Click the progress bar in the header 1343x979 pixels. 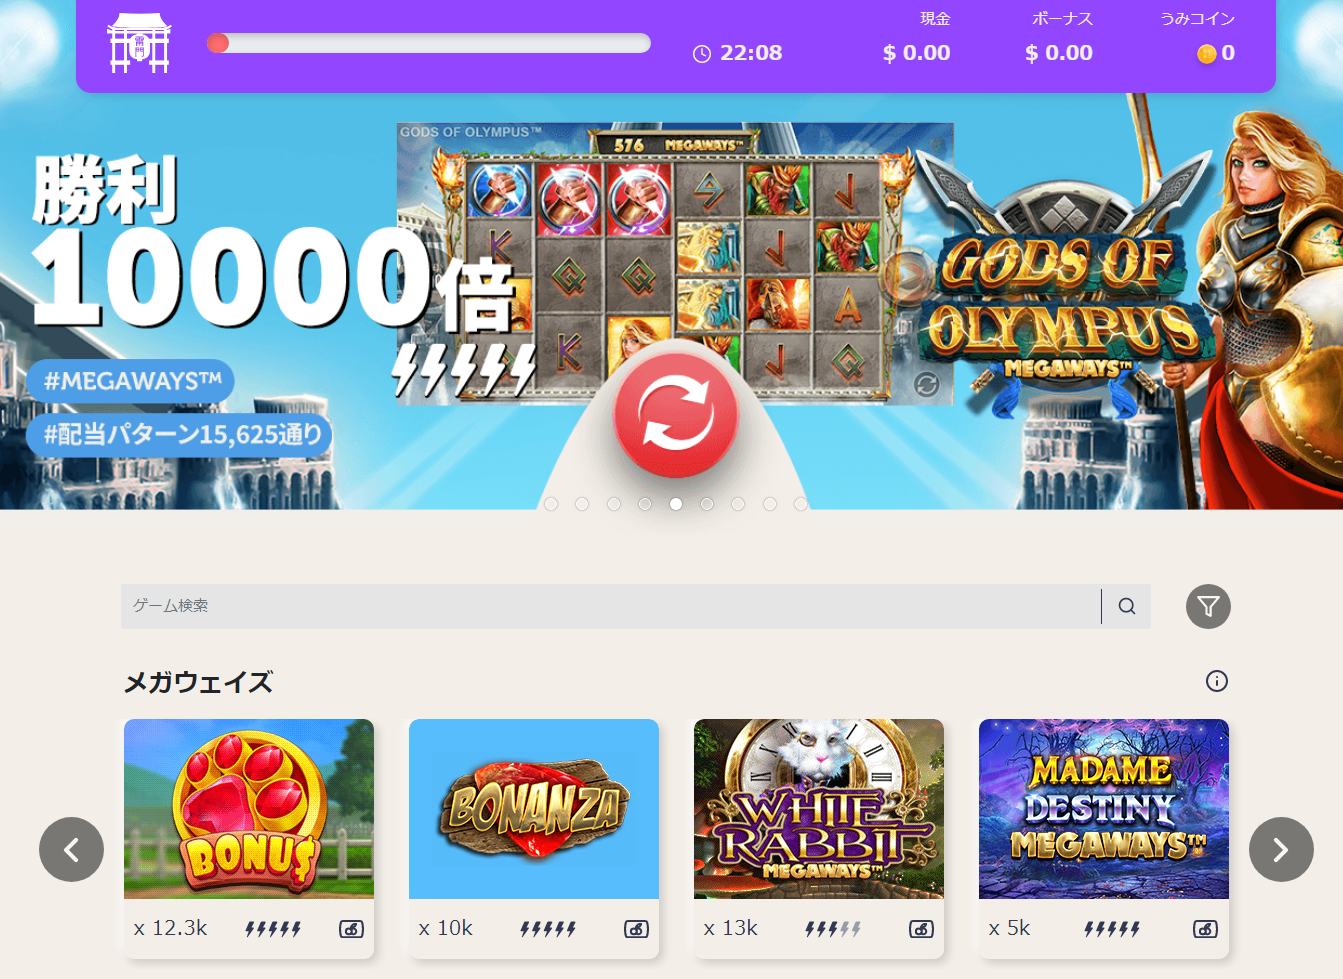coord(429,43)
